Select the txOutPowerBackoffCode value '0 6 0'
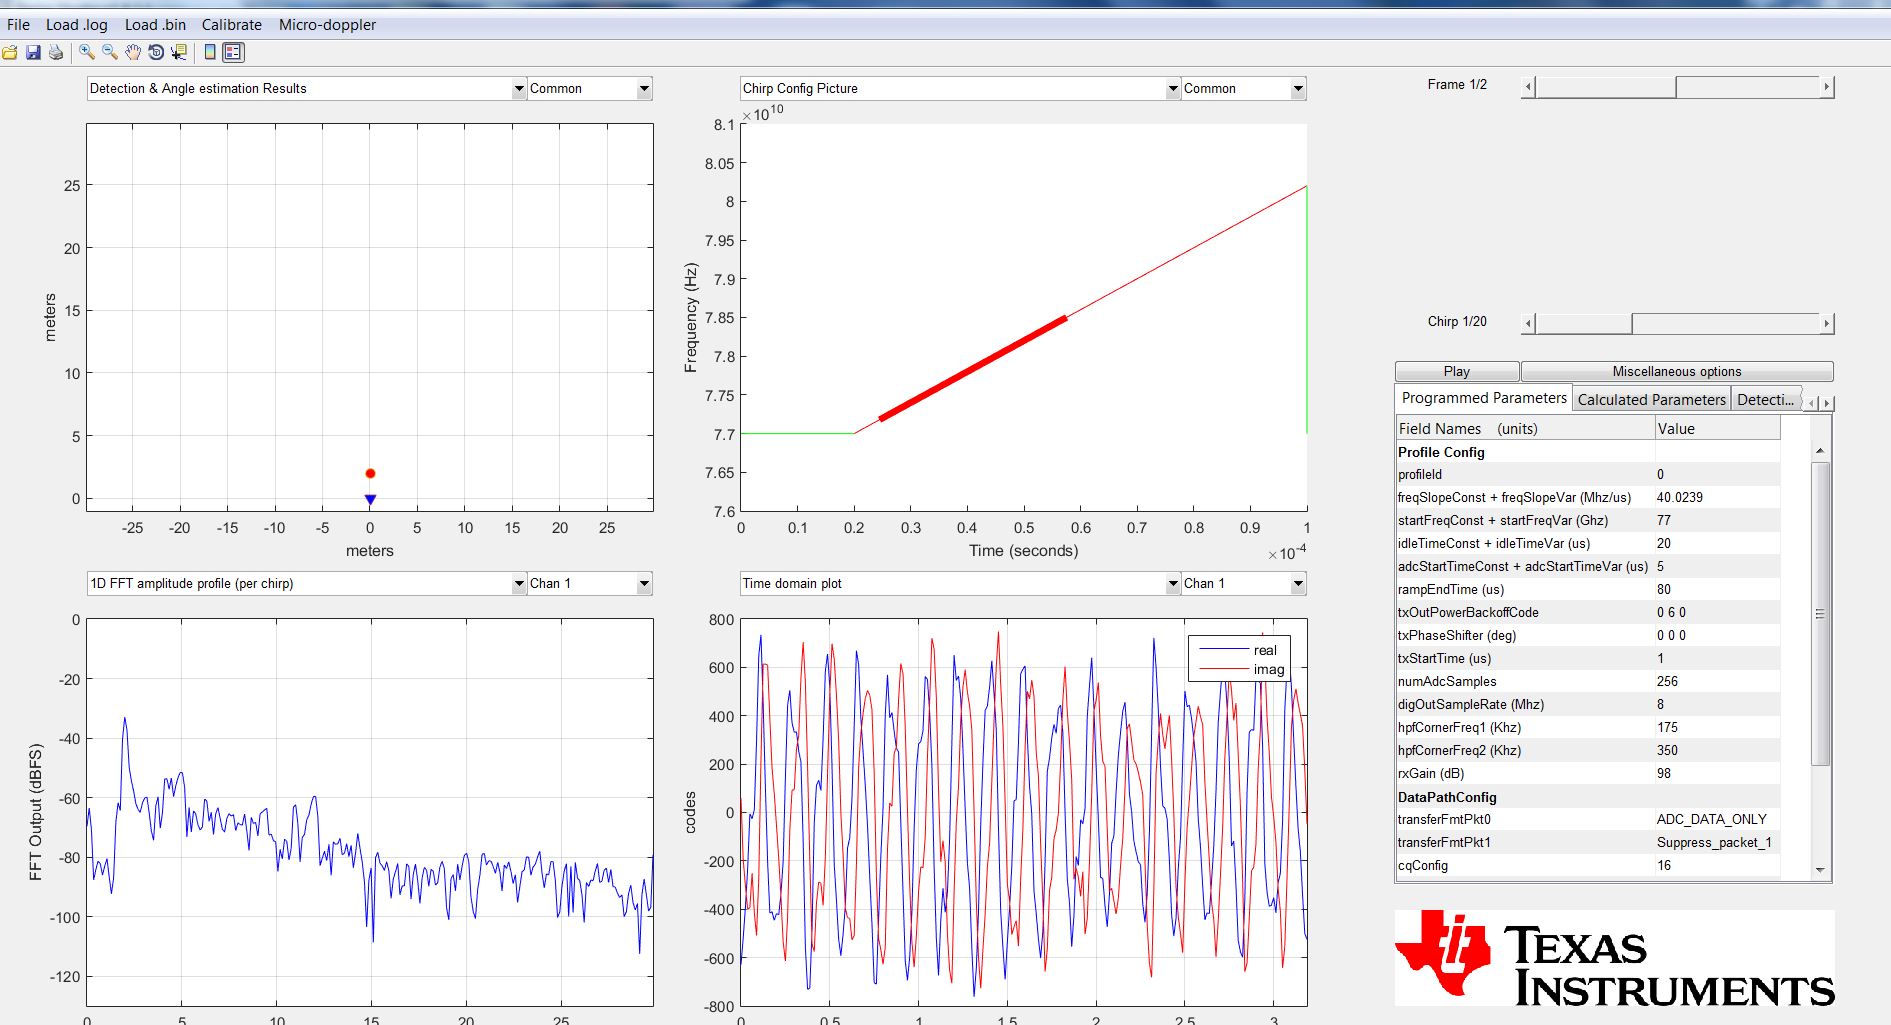 point(1717,613)
